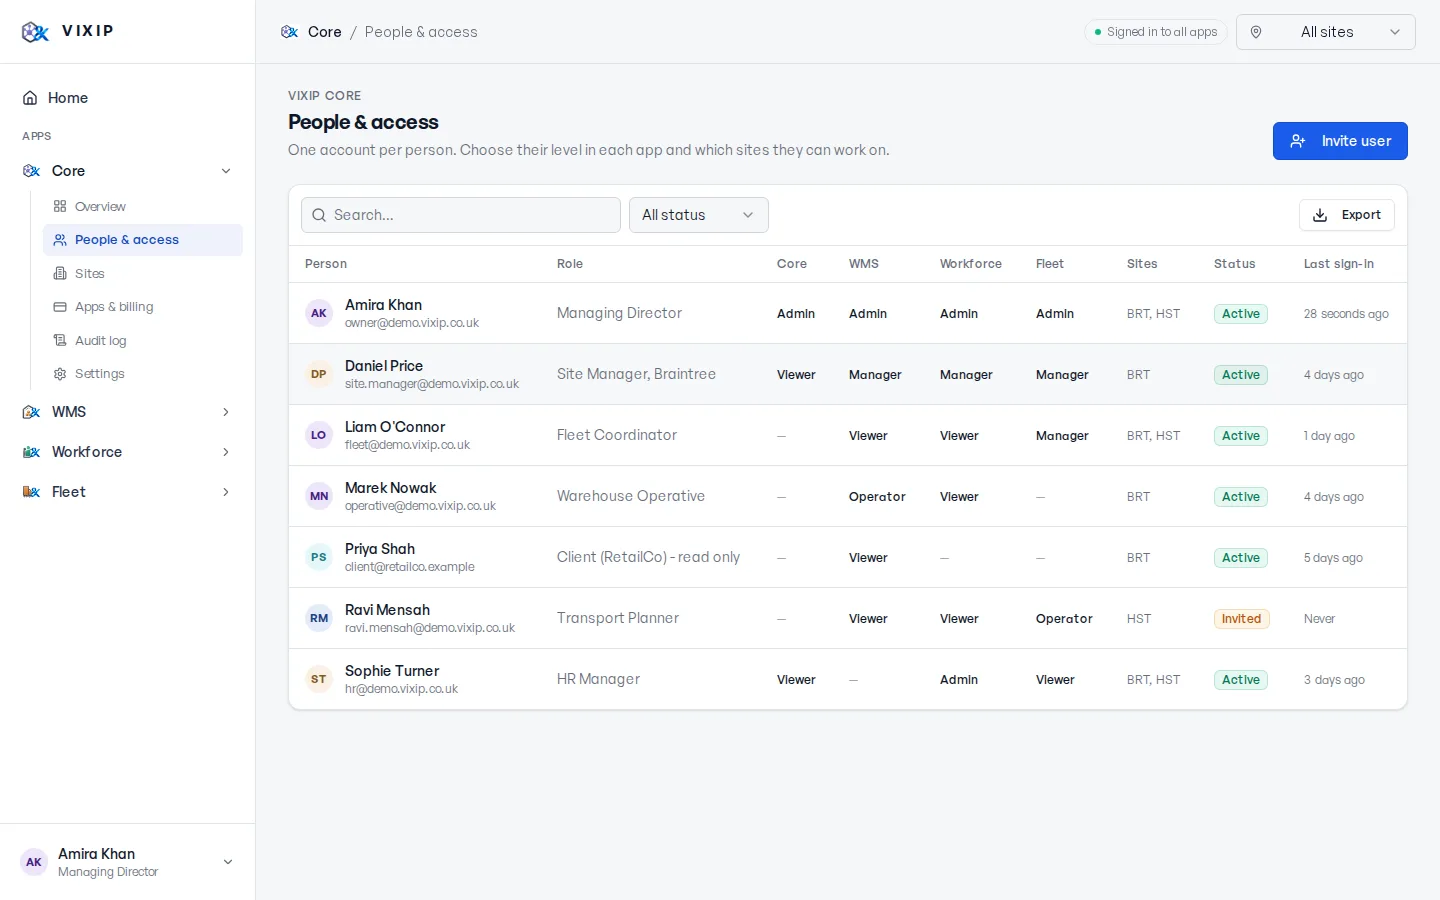Image resolution: width=1440 pixels, height=900 pixels.
Task: Click the WMS app icon
Action: tap(31, 412)
